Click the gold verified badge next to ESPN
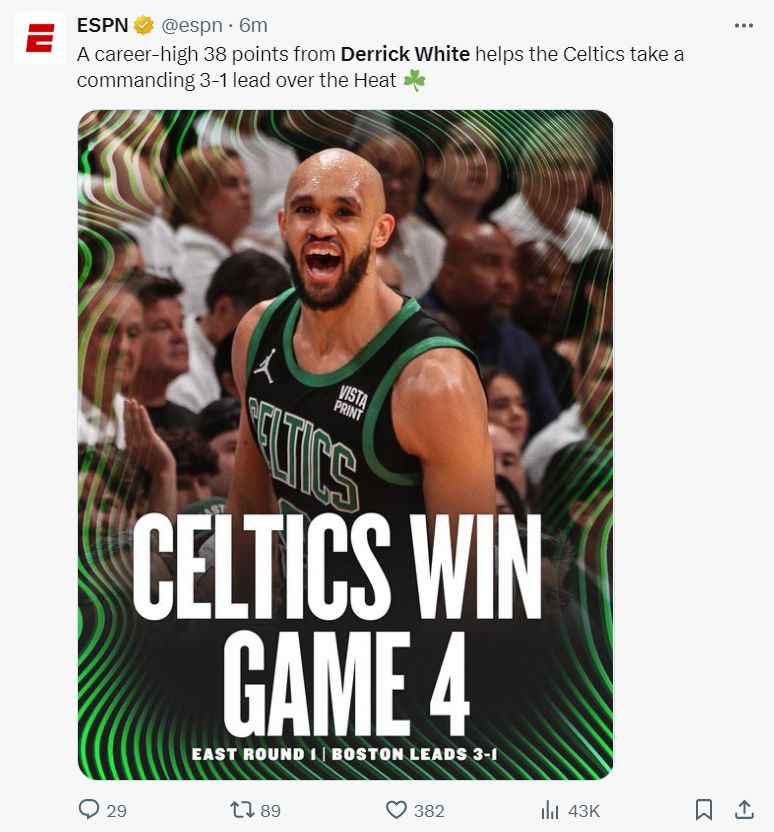 (143, 25)
